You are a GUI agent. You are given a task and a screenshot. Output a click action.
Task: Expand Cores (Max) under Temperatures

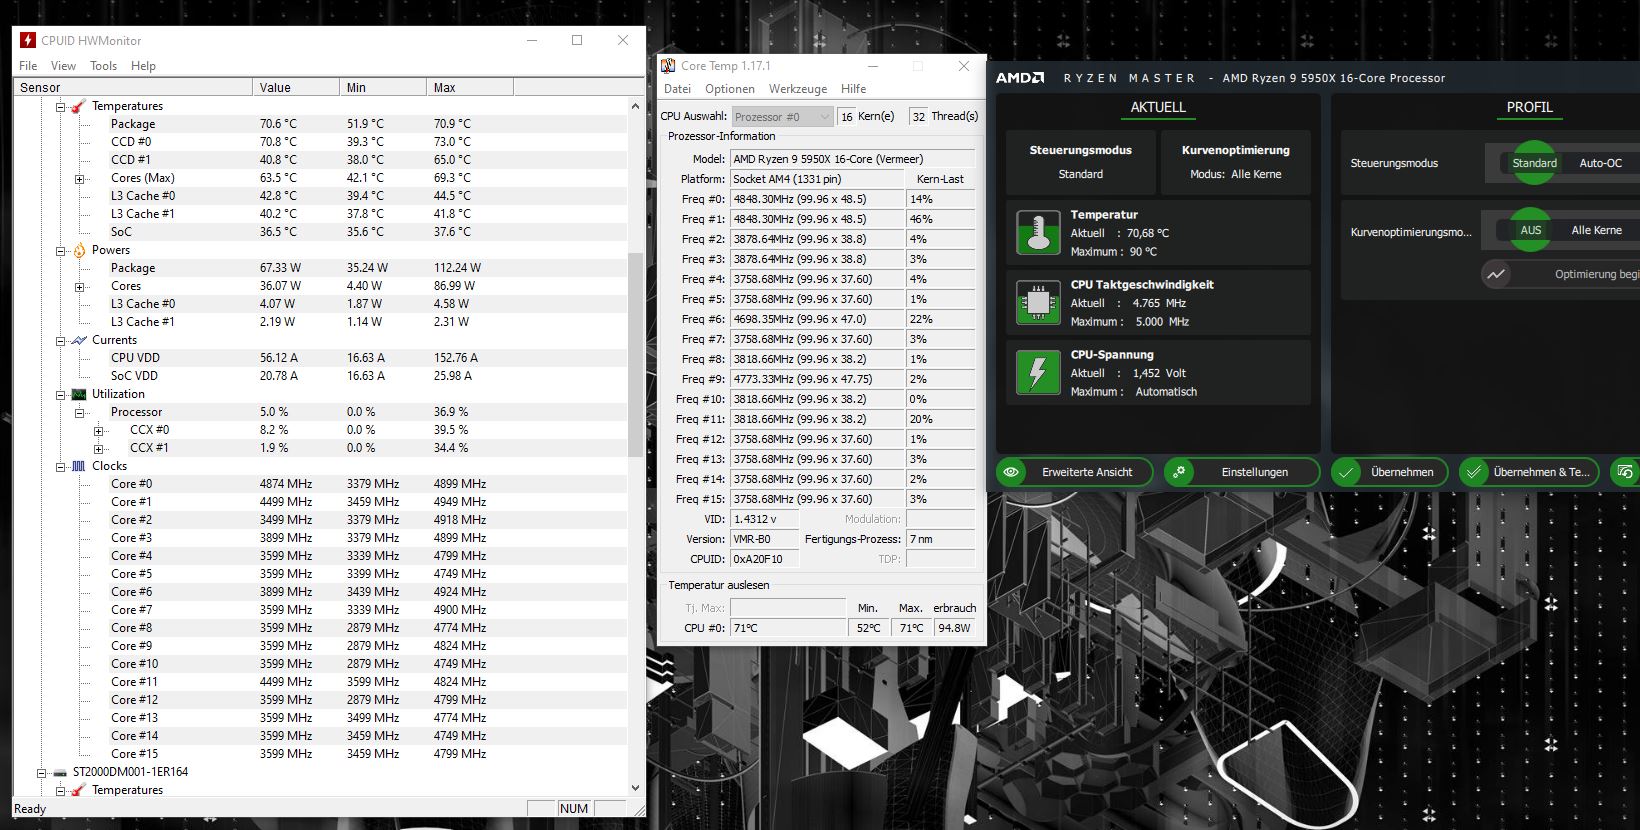79,178
